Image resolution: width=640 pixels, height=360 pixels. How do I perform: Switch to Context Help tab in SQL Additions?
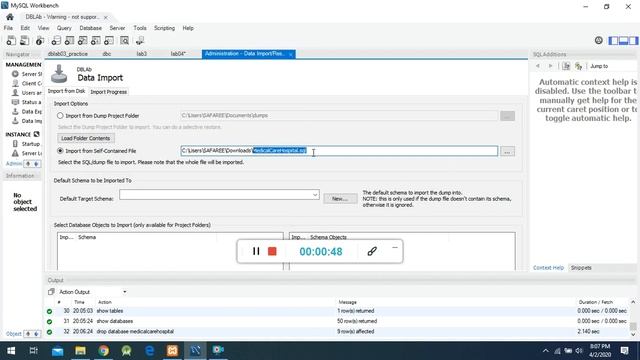(548, 268)
